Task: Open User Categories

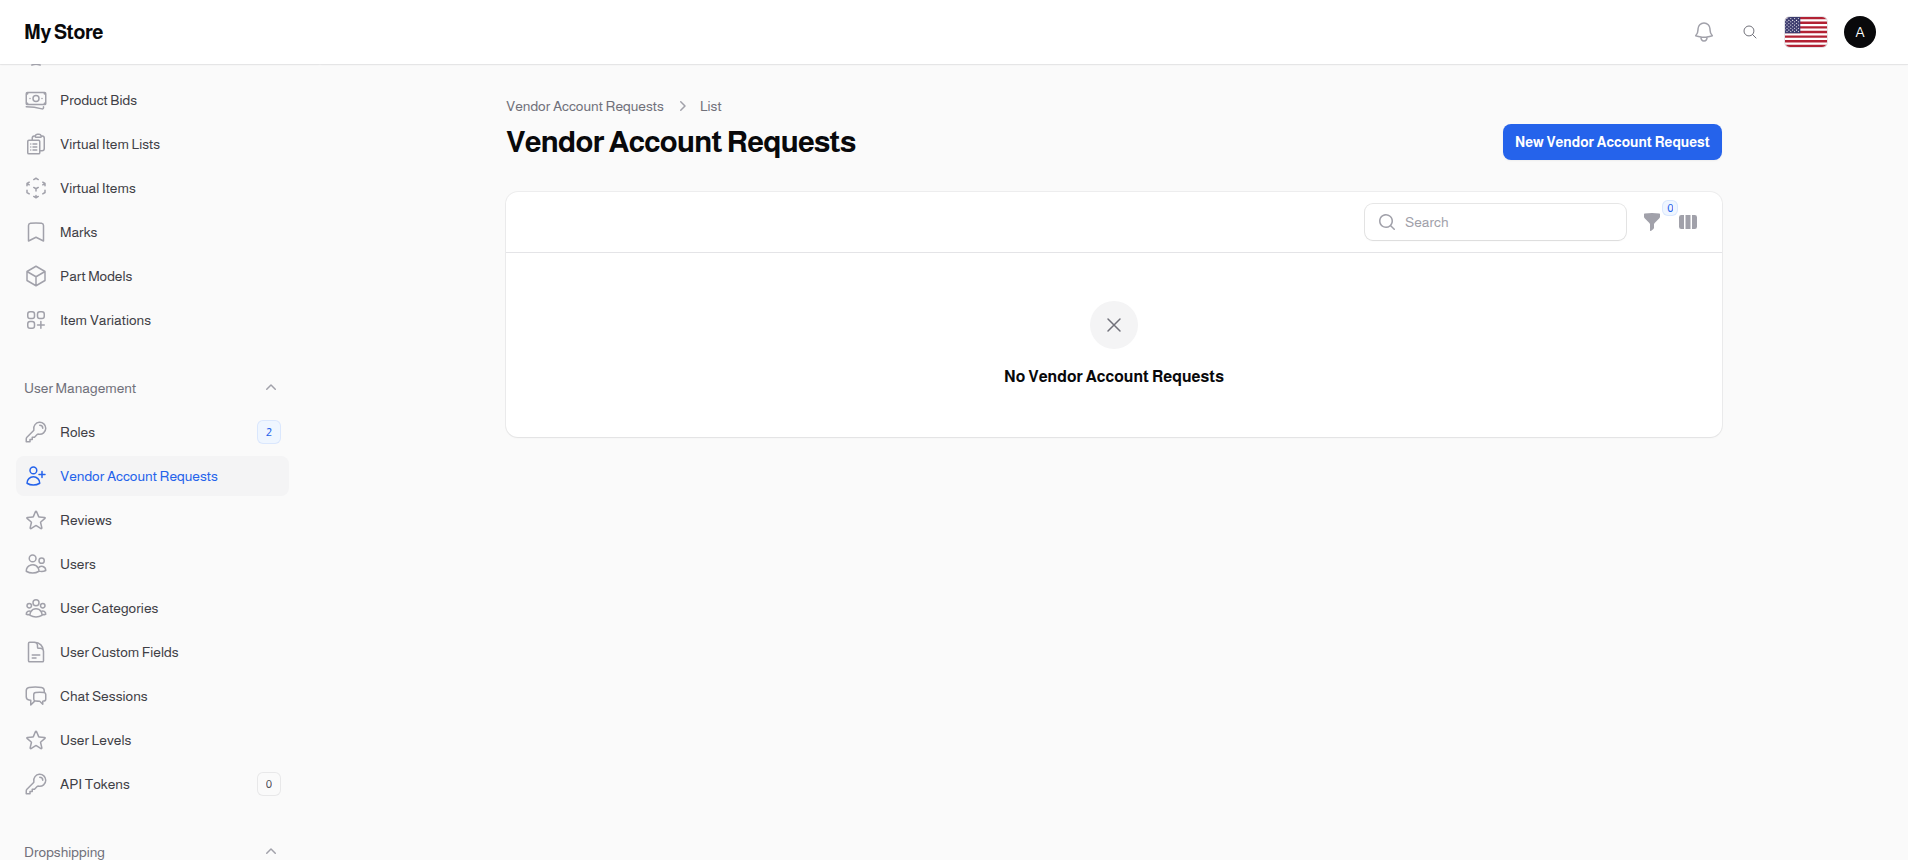Action: pos(152,608)
